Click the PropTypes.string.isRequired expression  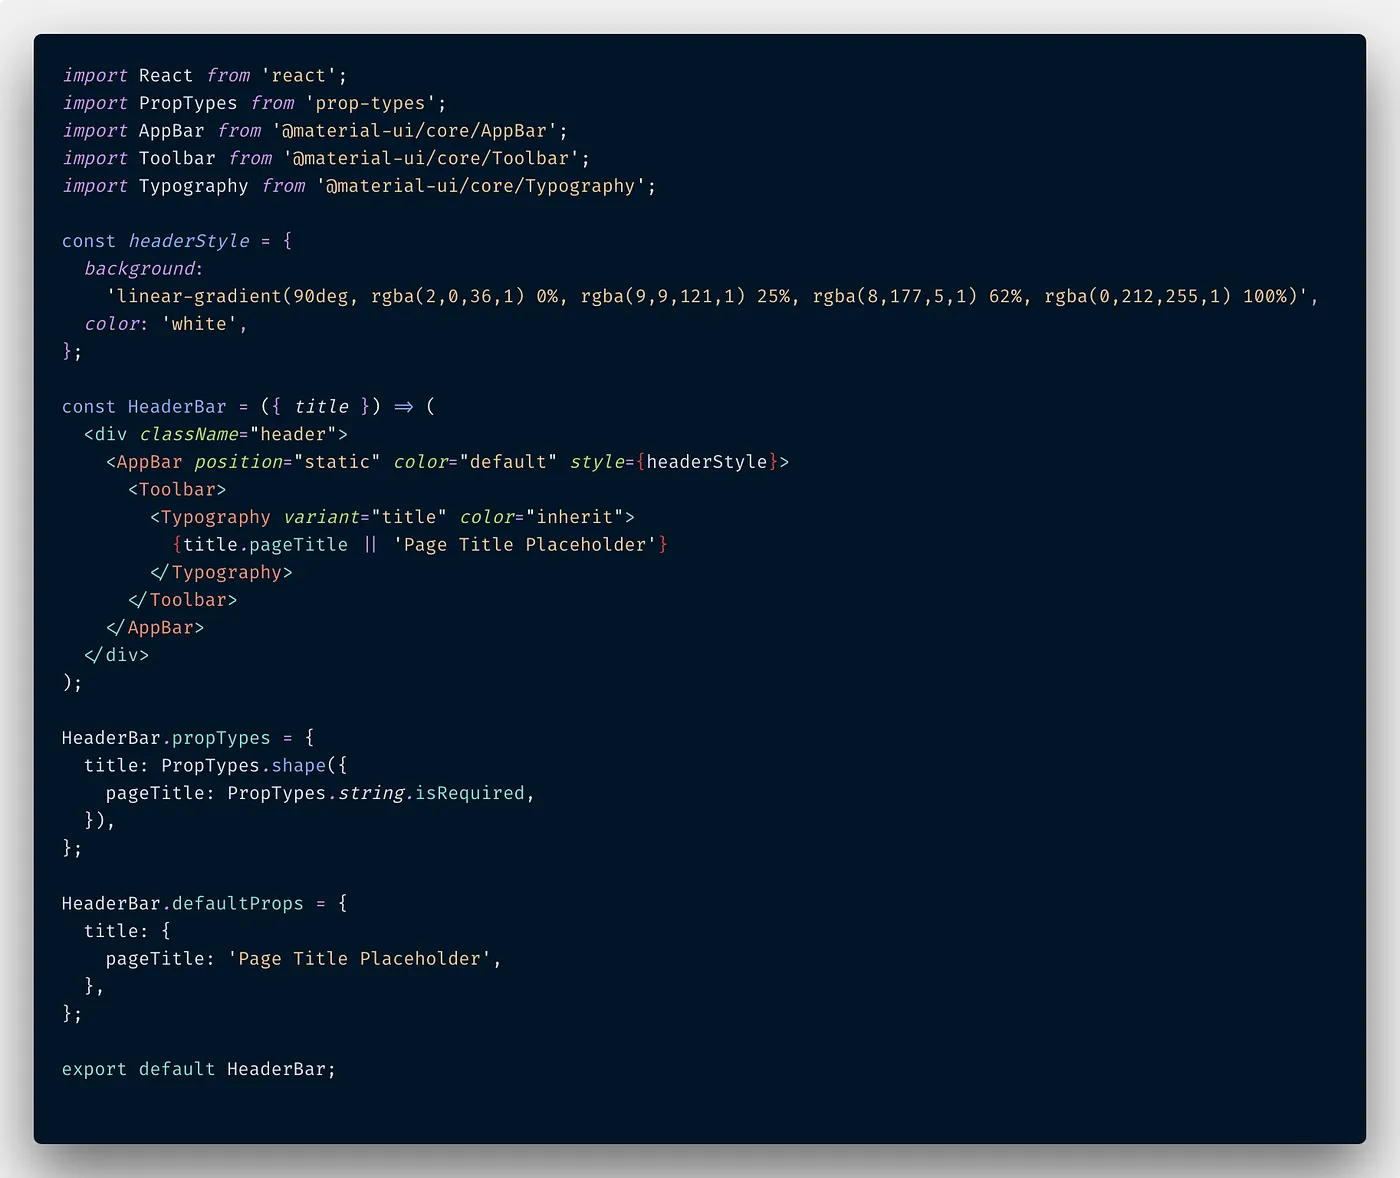378,792
